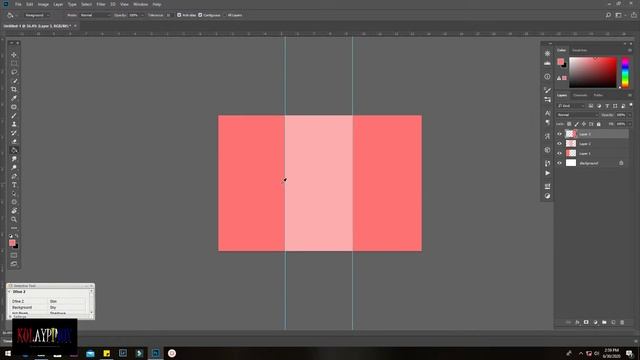Click the Tolerance input field
Image resolution: width=640 pixels, height=360 pixels.
(x=169, y=15)
